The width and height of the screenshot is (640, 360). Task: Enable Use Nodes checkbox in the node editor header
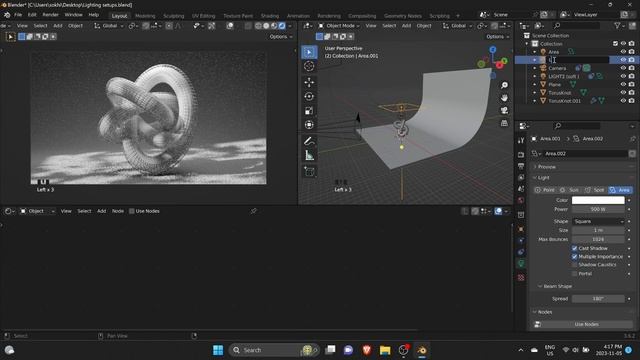click(x=131, y=211)
